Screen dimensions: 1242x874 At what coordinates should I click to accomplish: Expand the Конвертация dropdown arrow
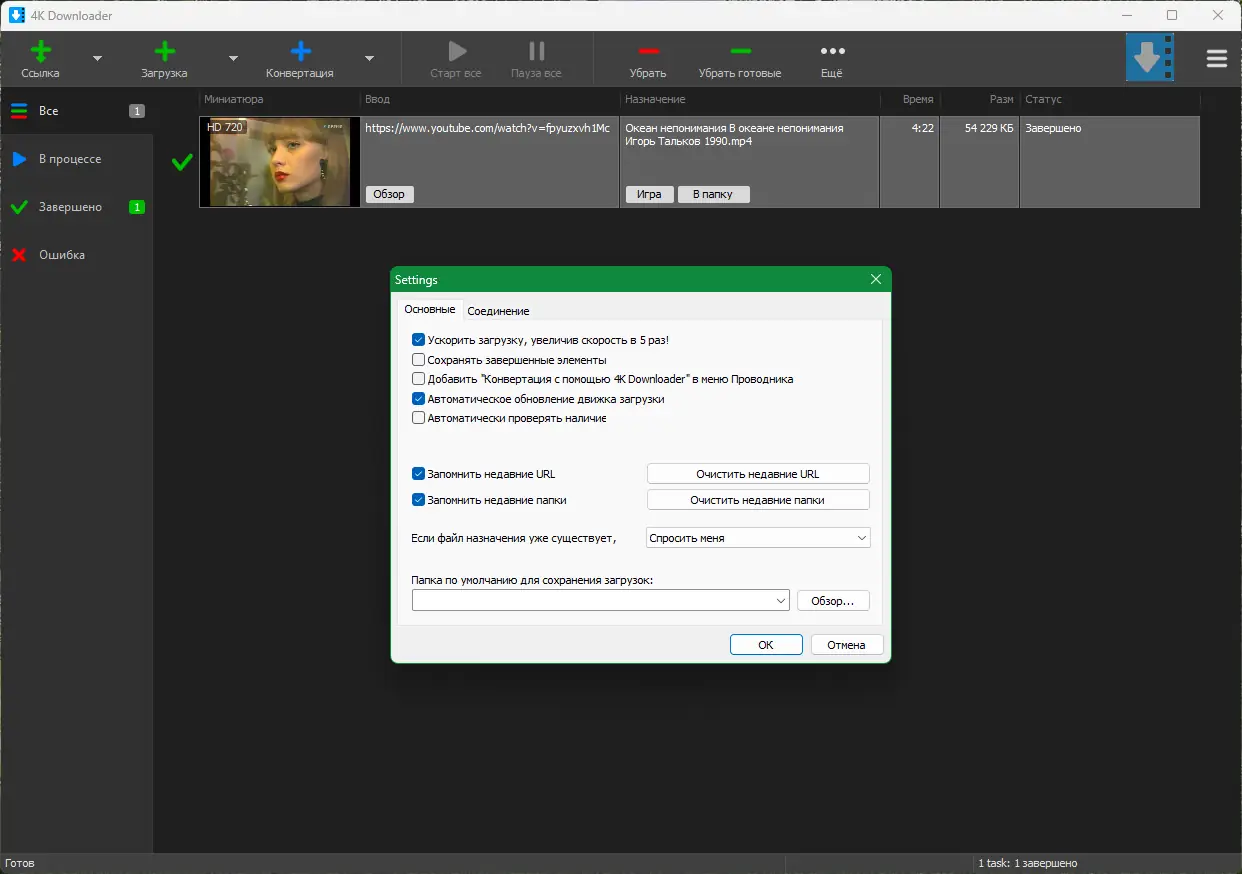point(369,58)
